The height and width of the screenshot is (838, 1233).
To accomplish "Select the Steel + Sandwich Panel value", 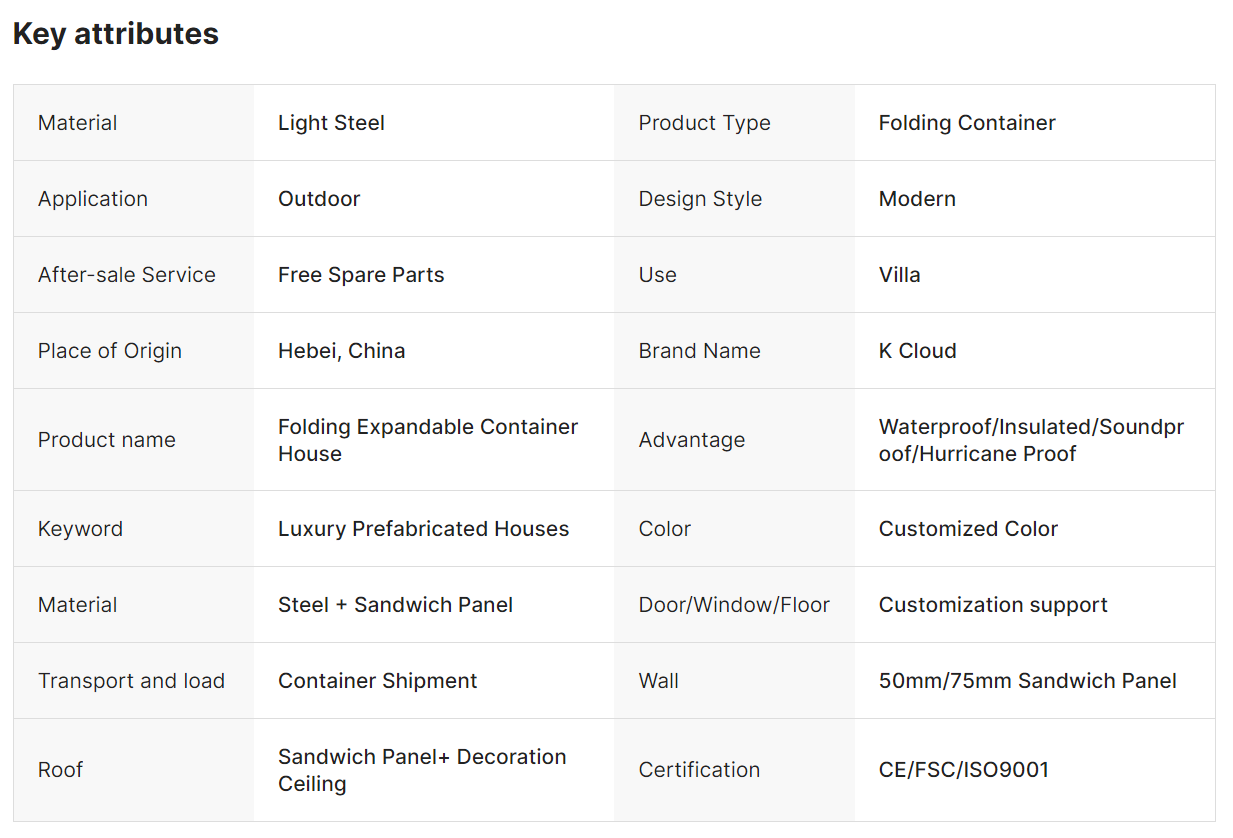I will [x=395, y=605].
